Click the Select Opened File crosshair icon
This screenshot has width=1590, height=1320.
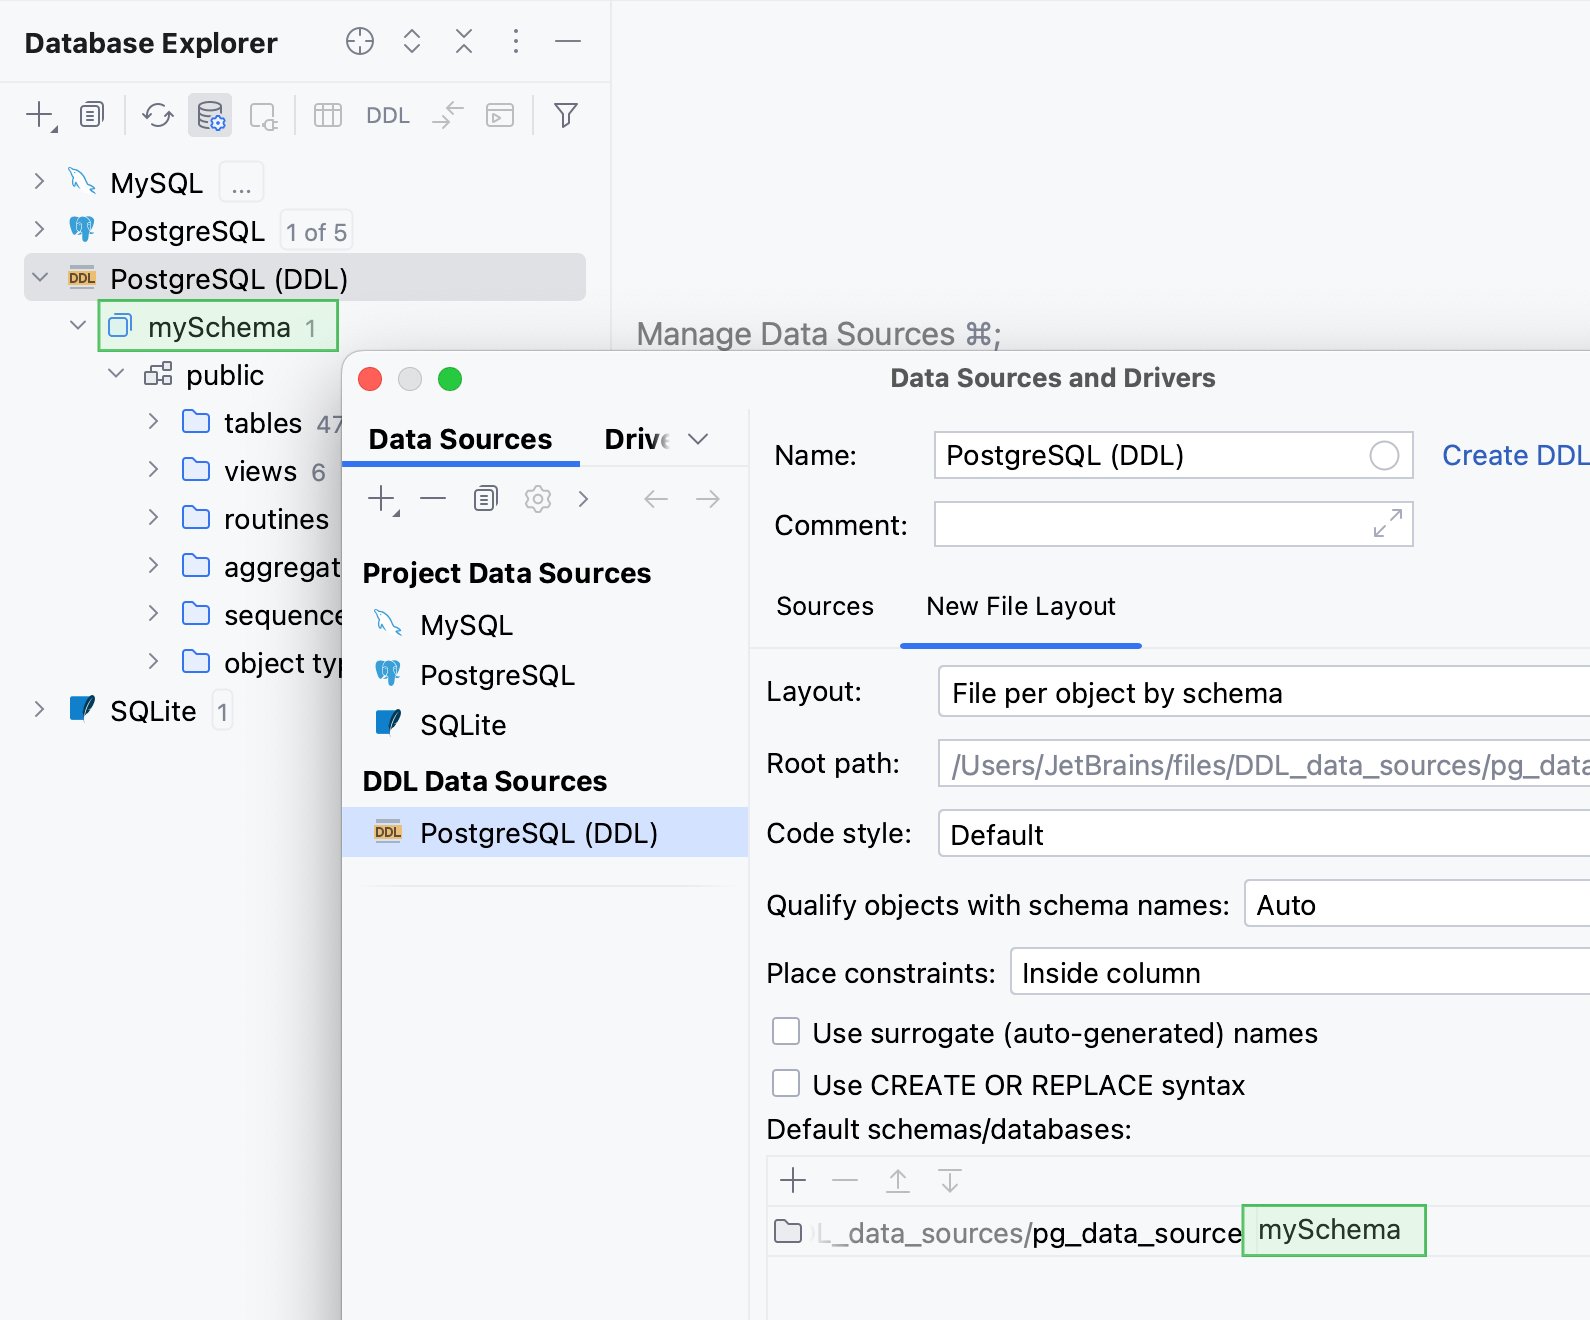360,41
